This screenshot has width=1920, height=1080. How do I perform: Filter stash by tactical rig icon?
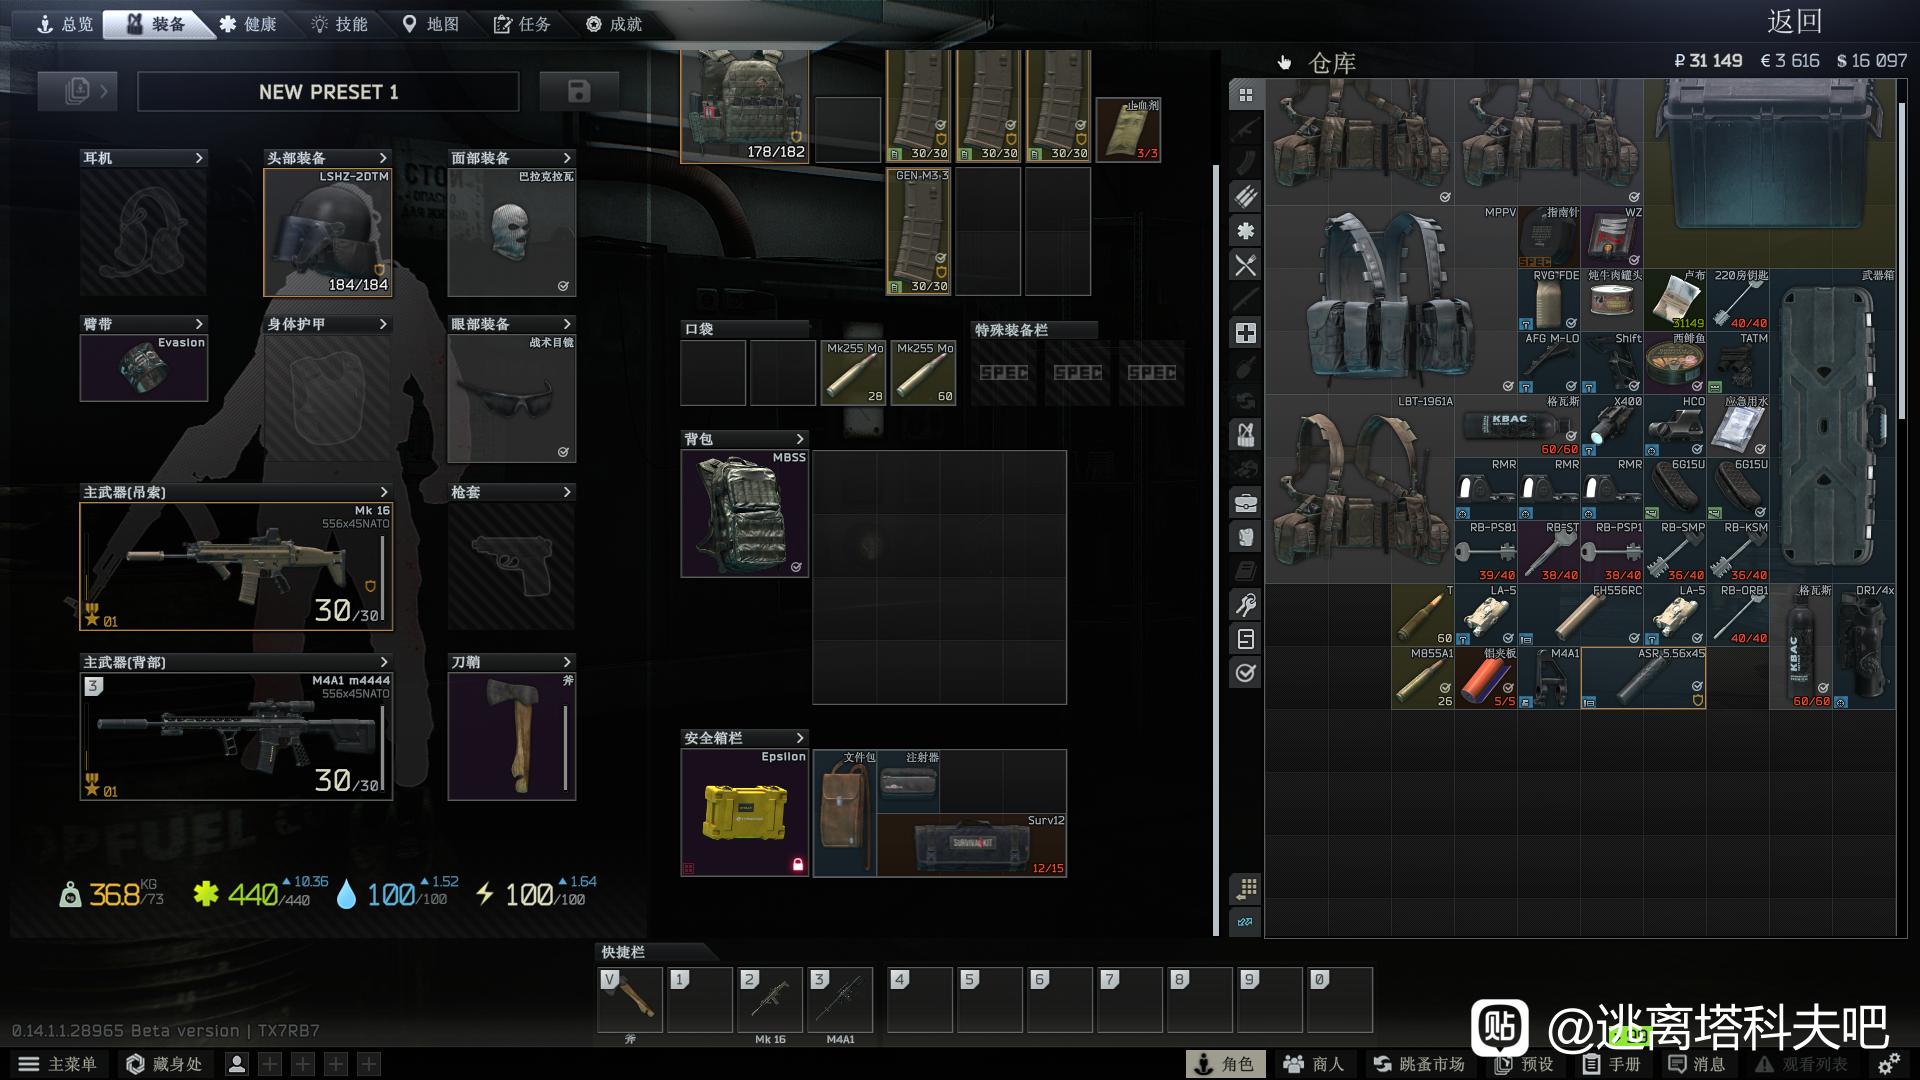[1246, 435]
